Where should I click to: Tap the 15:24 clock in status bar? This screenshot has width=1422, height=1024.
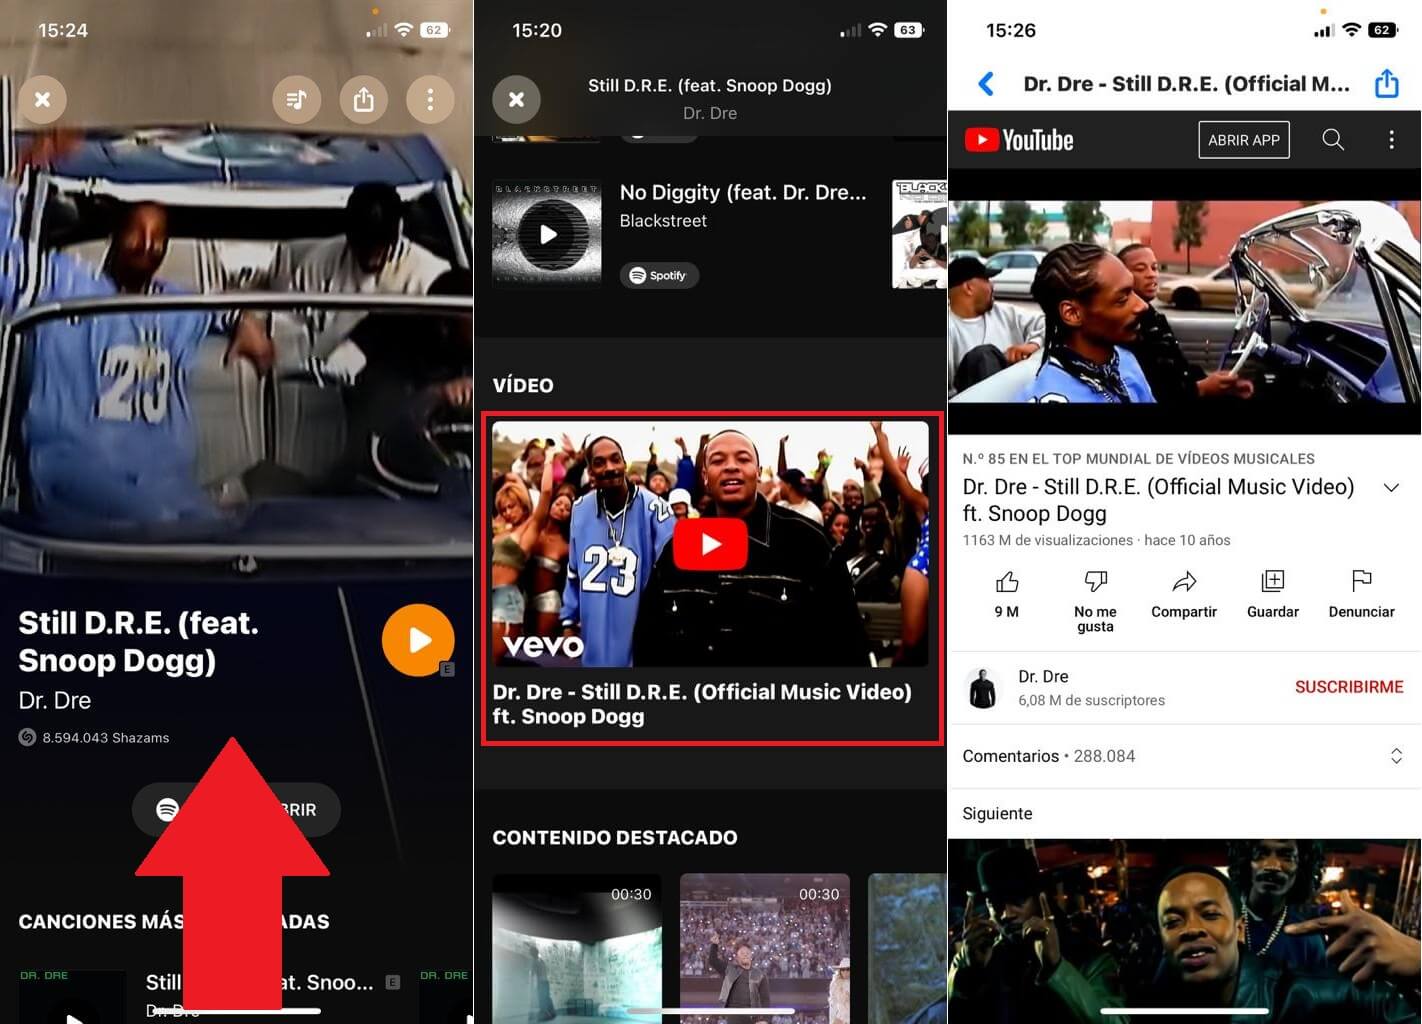point(63,30)
